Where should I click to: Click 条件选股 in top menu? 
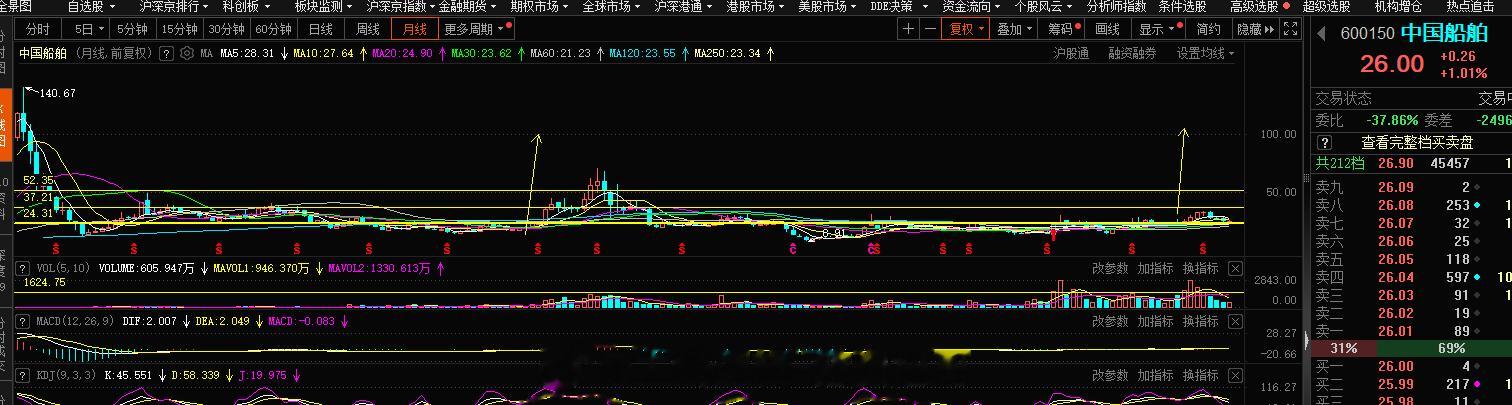tap(1182, 6)
